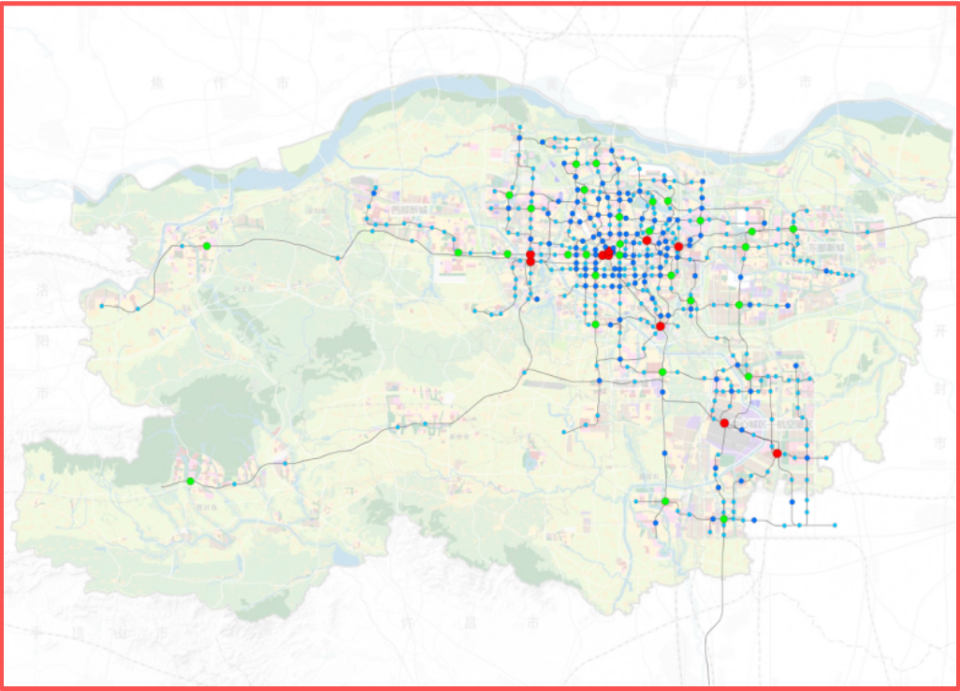Click the 乡 character at the top right
The width and height of the screenshot is (960, 691).
tap(742, 82)
